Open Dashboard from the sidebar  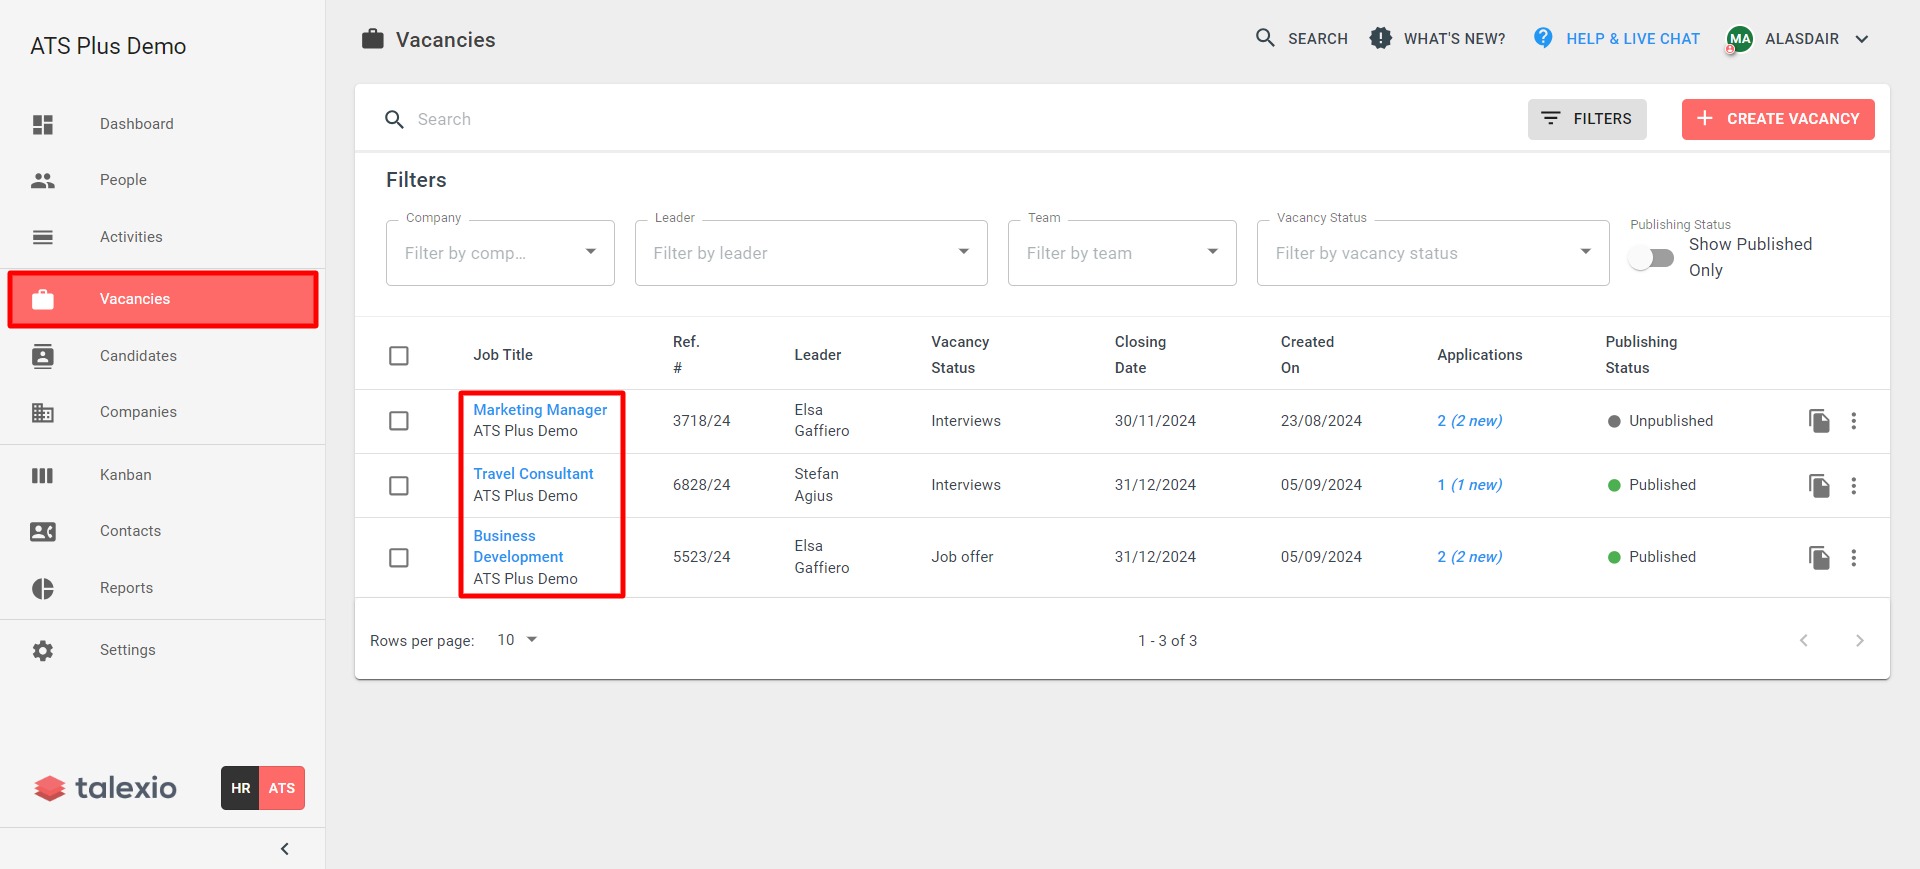pos(137,124)
